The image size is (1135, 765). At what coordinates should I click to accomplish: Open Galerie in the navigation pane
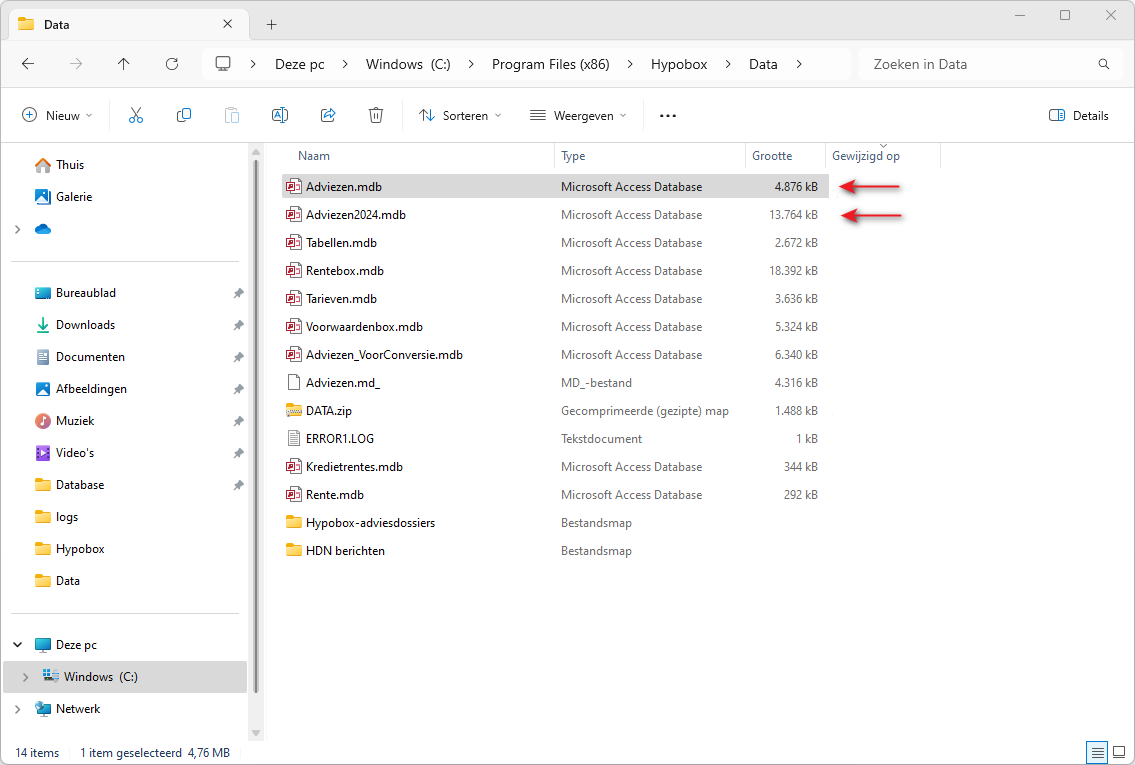[x=75, y=197]
